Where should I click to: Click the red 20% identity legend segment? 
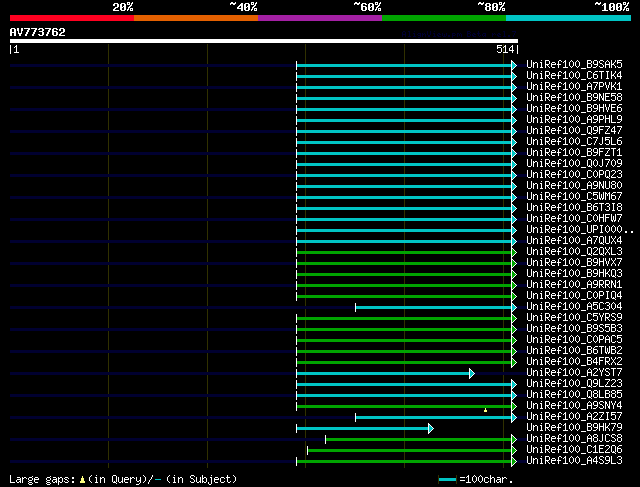point(71,17)
